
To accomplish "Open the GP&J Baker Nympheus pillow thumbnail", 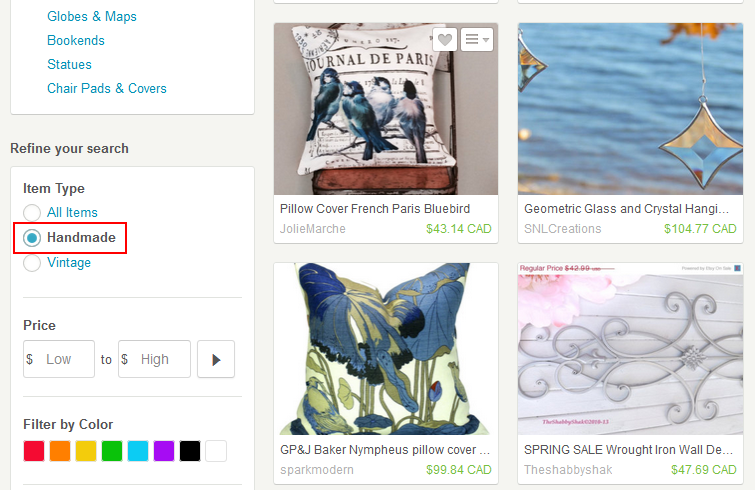I will 386,349.
